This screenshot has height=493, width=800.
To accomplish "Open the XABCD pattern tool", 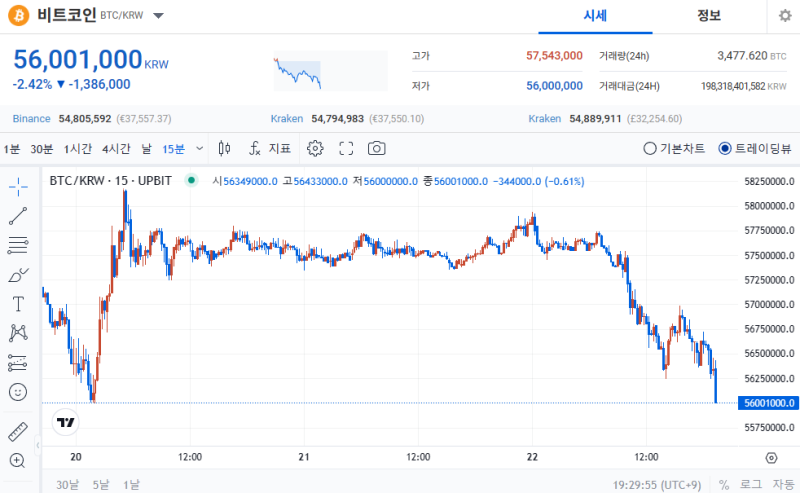I will (x=18, y=333).
